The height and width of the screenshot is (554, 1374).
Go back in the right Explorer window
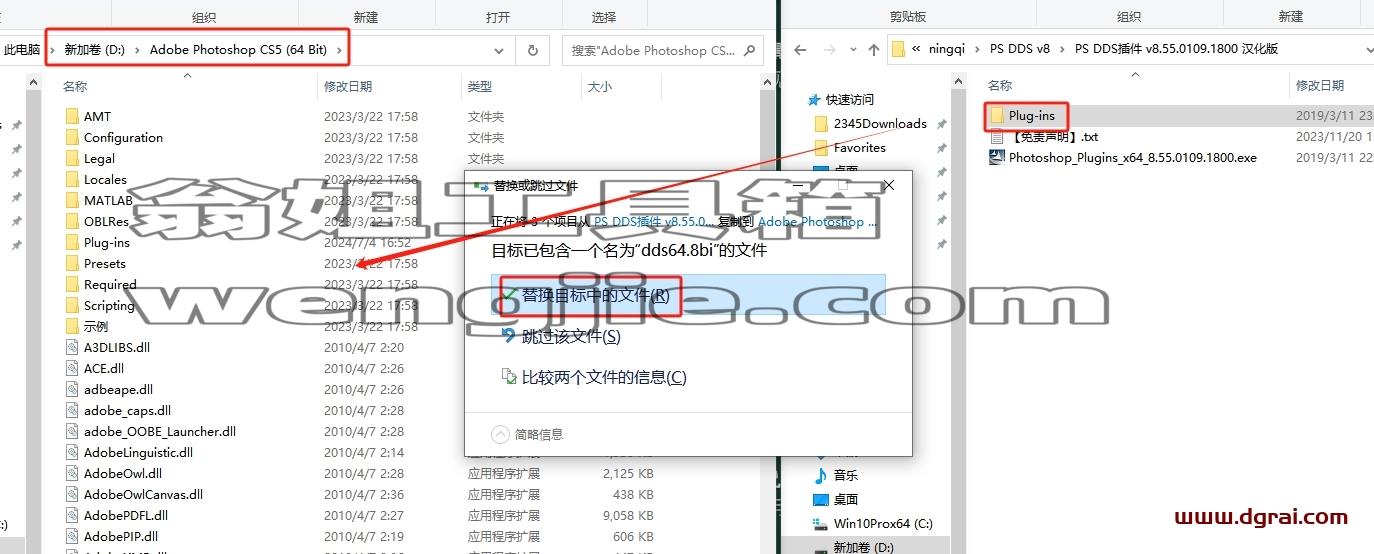pos(799,49)
